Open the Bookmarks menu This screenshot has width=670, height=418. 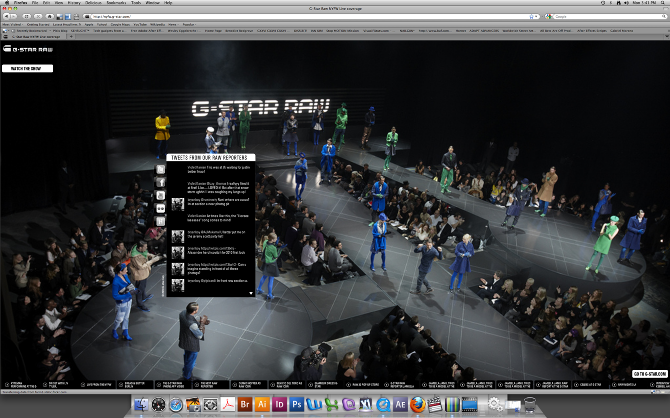(x=116, y=3)
